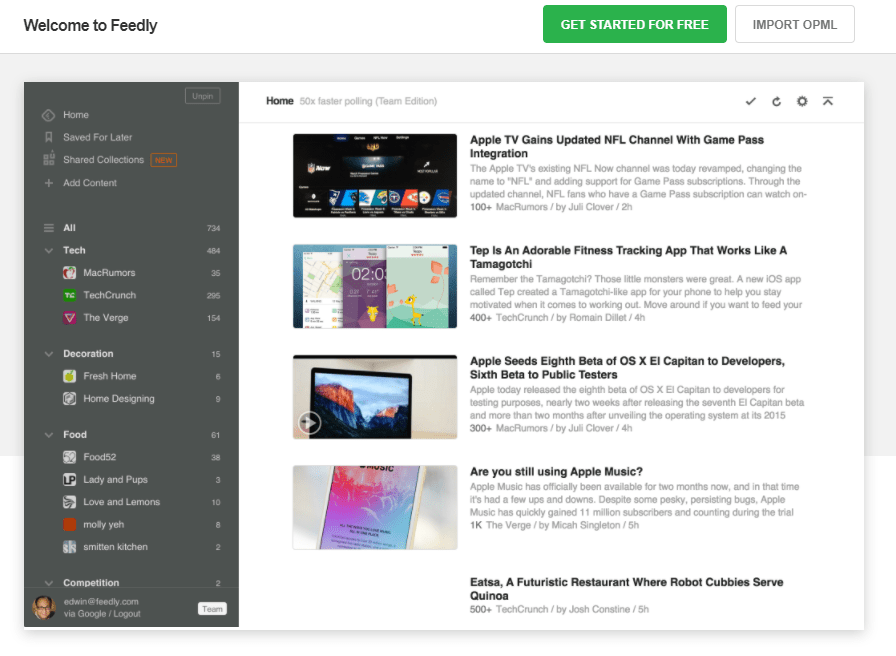
Task: Click the Love and Lemons feed icon
Action: click(69, 502)
